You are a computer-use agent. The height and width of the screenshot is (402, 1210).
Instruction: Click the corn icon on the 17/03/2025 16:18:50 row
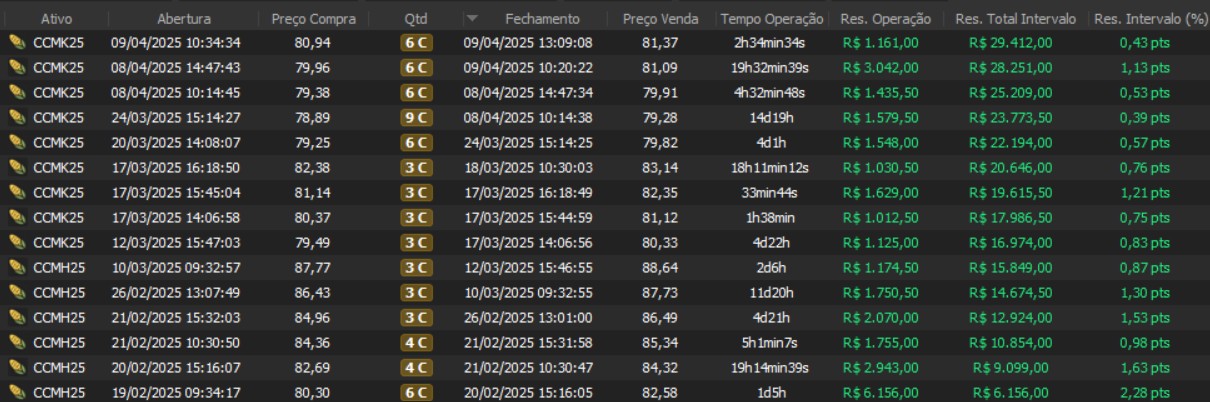pos(17,167)
